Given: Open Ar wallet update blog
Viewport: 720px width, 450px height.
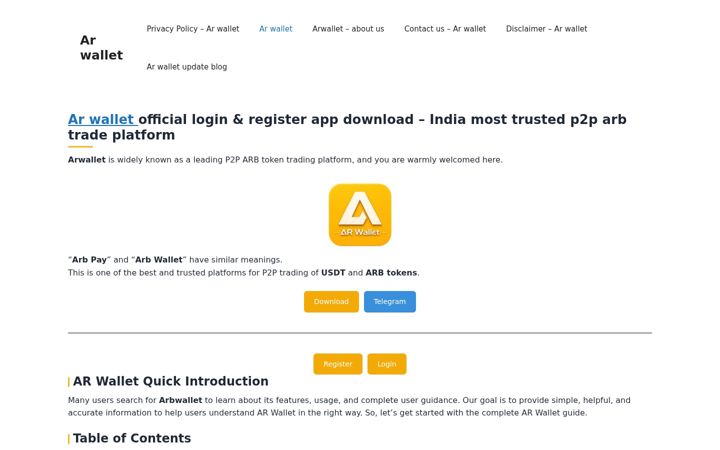Looking at the screenshot, I should point(187,67).
